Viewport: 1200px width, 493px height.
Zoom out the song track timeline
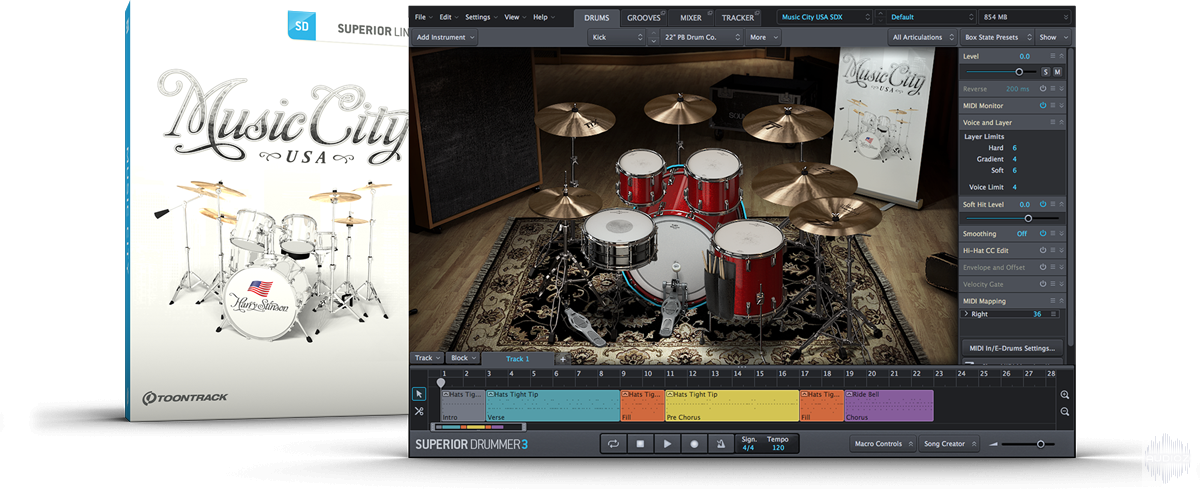coord(1065,411)
